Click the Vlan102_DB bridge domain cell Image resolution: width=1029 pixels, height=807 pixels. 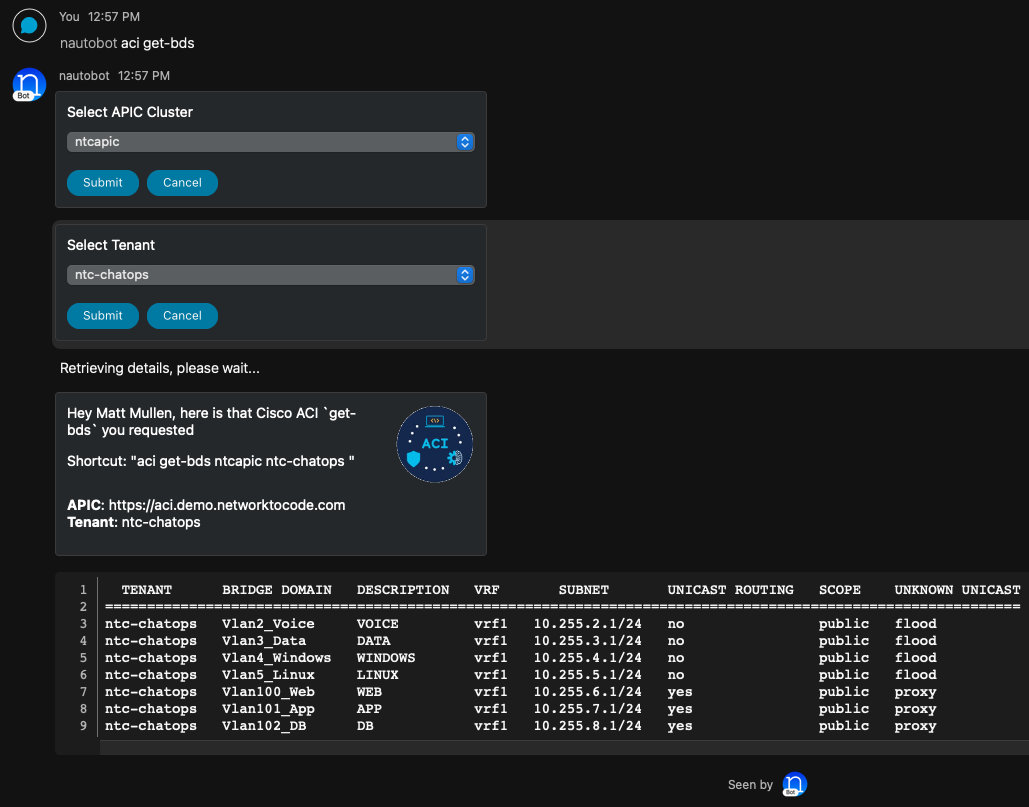click(264, 726)
